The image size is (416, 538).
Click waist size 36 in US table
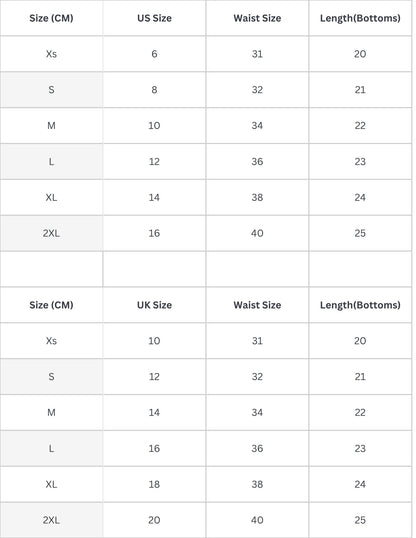(x=257, y=162)
